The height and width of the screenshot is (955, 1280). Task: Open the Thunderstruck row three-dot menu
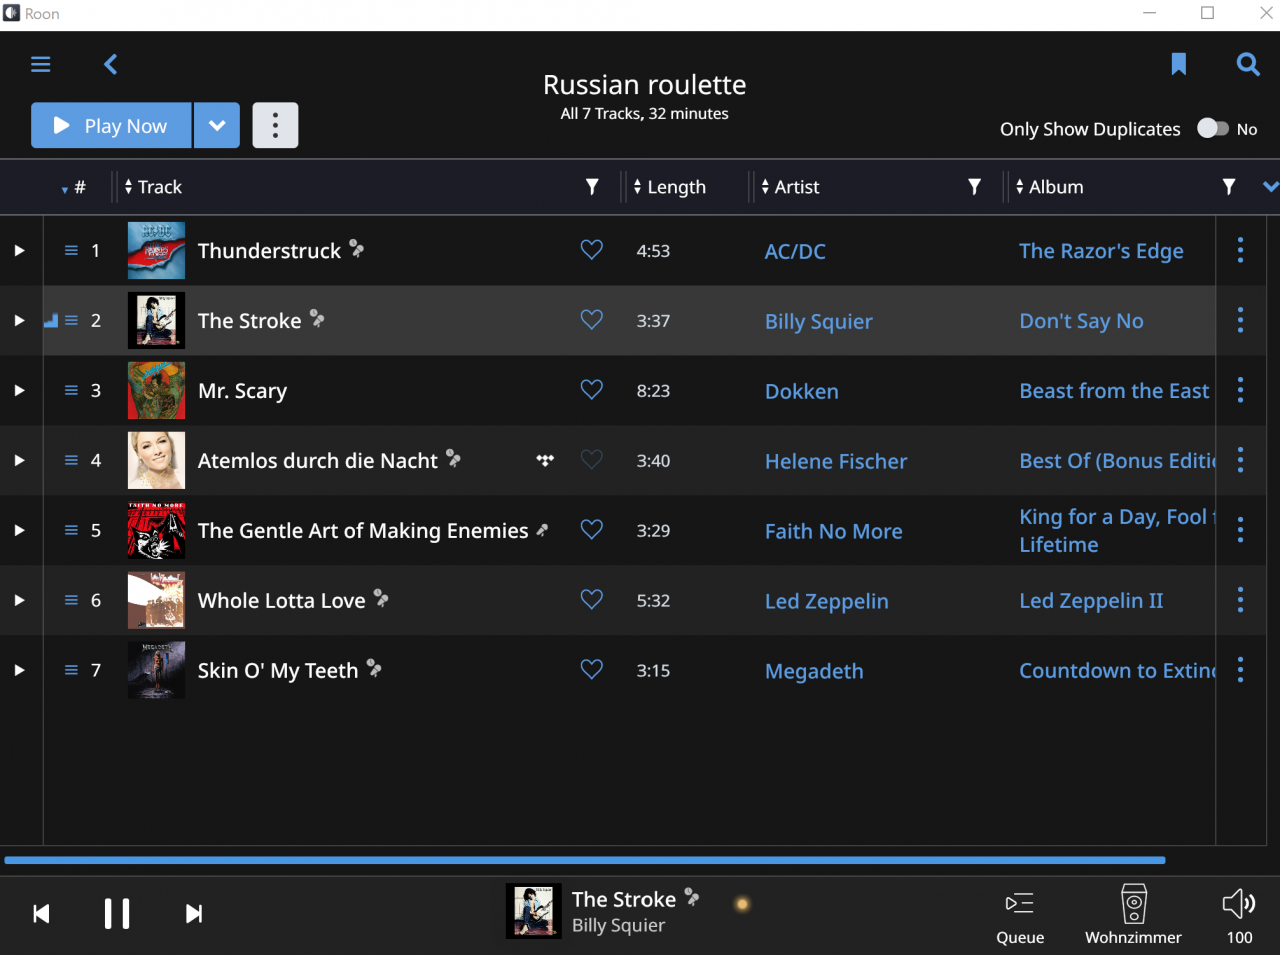point(1241,250)
